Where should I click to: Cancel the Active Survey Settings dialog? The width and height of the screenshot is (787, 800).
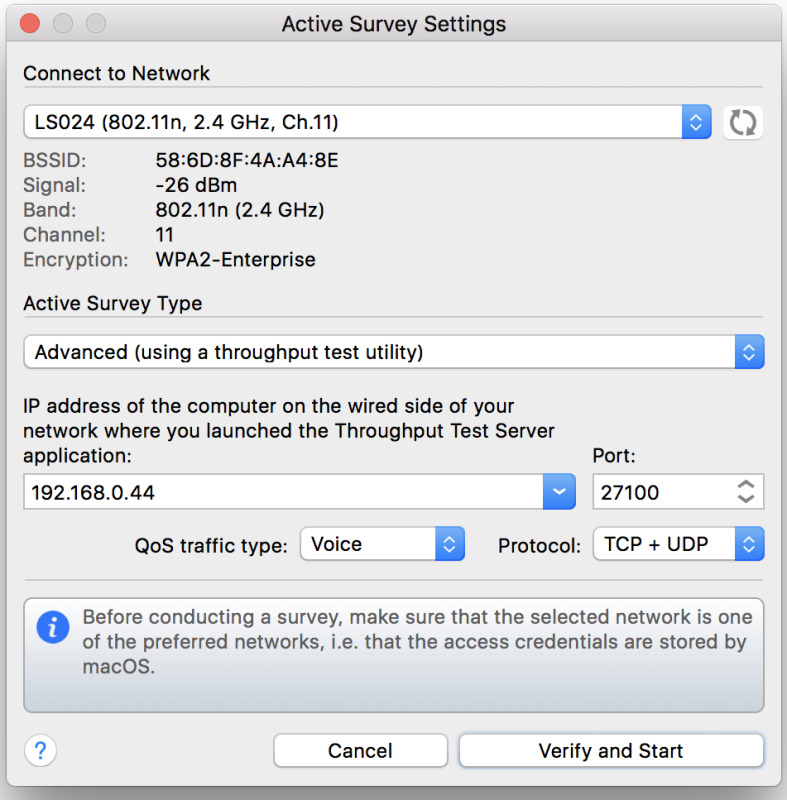360,750
